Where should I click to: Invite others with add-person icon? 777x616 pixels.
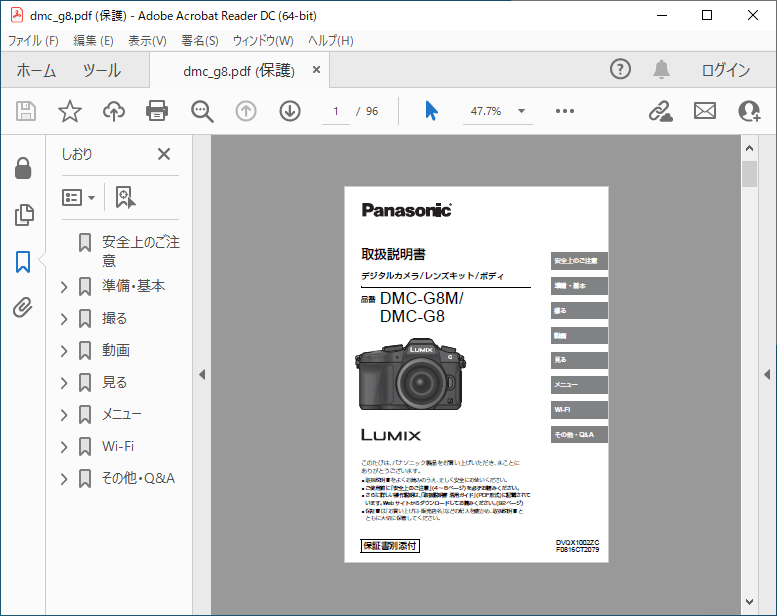pyautogui.click(x=749, y=111)
